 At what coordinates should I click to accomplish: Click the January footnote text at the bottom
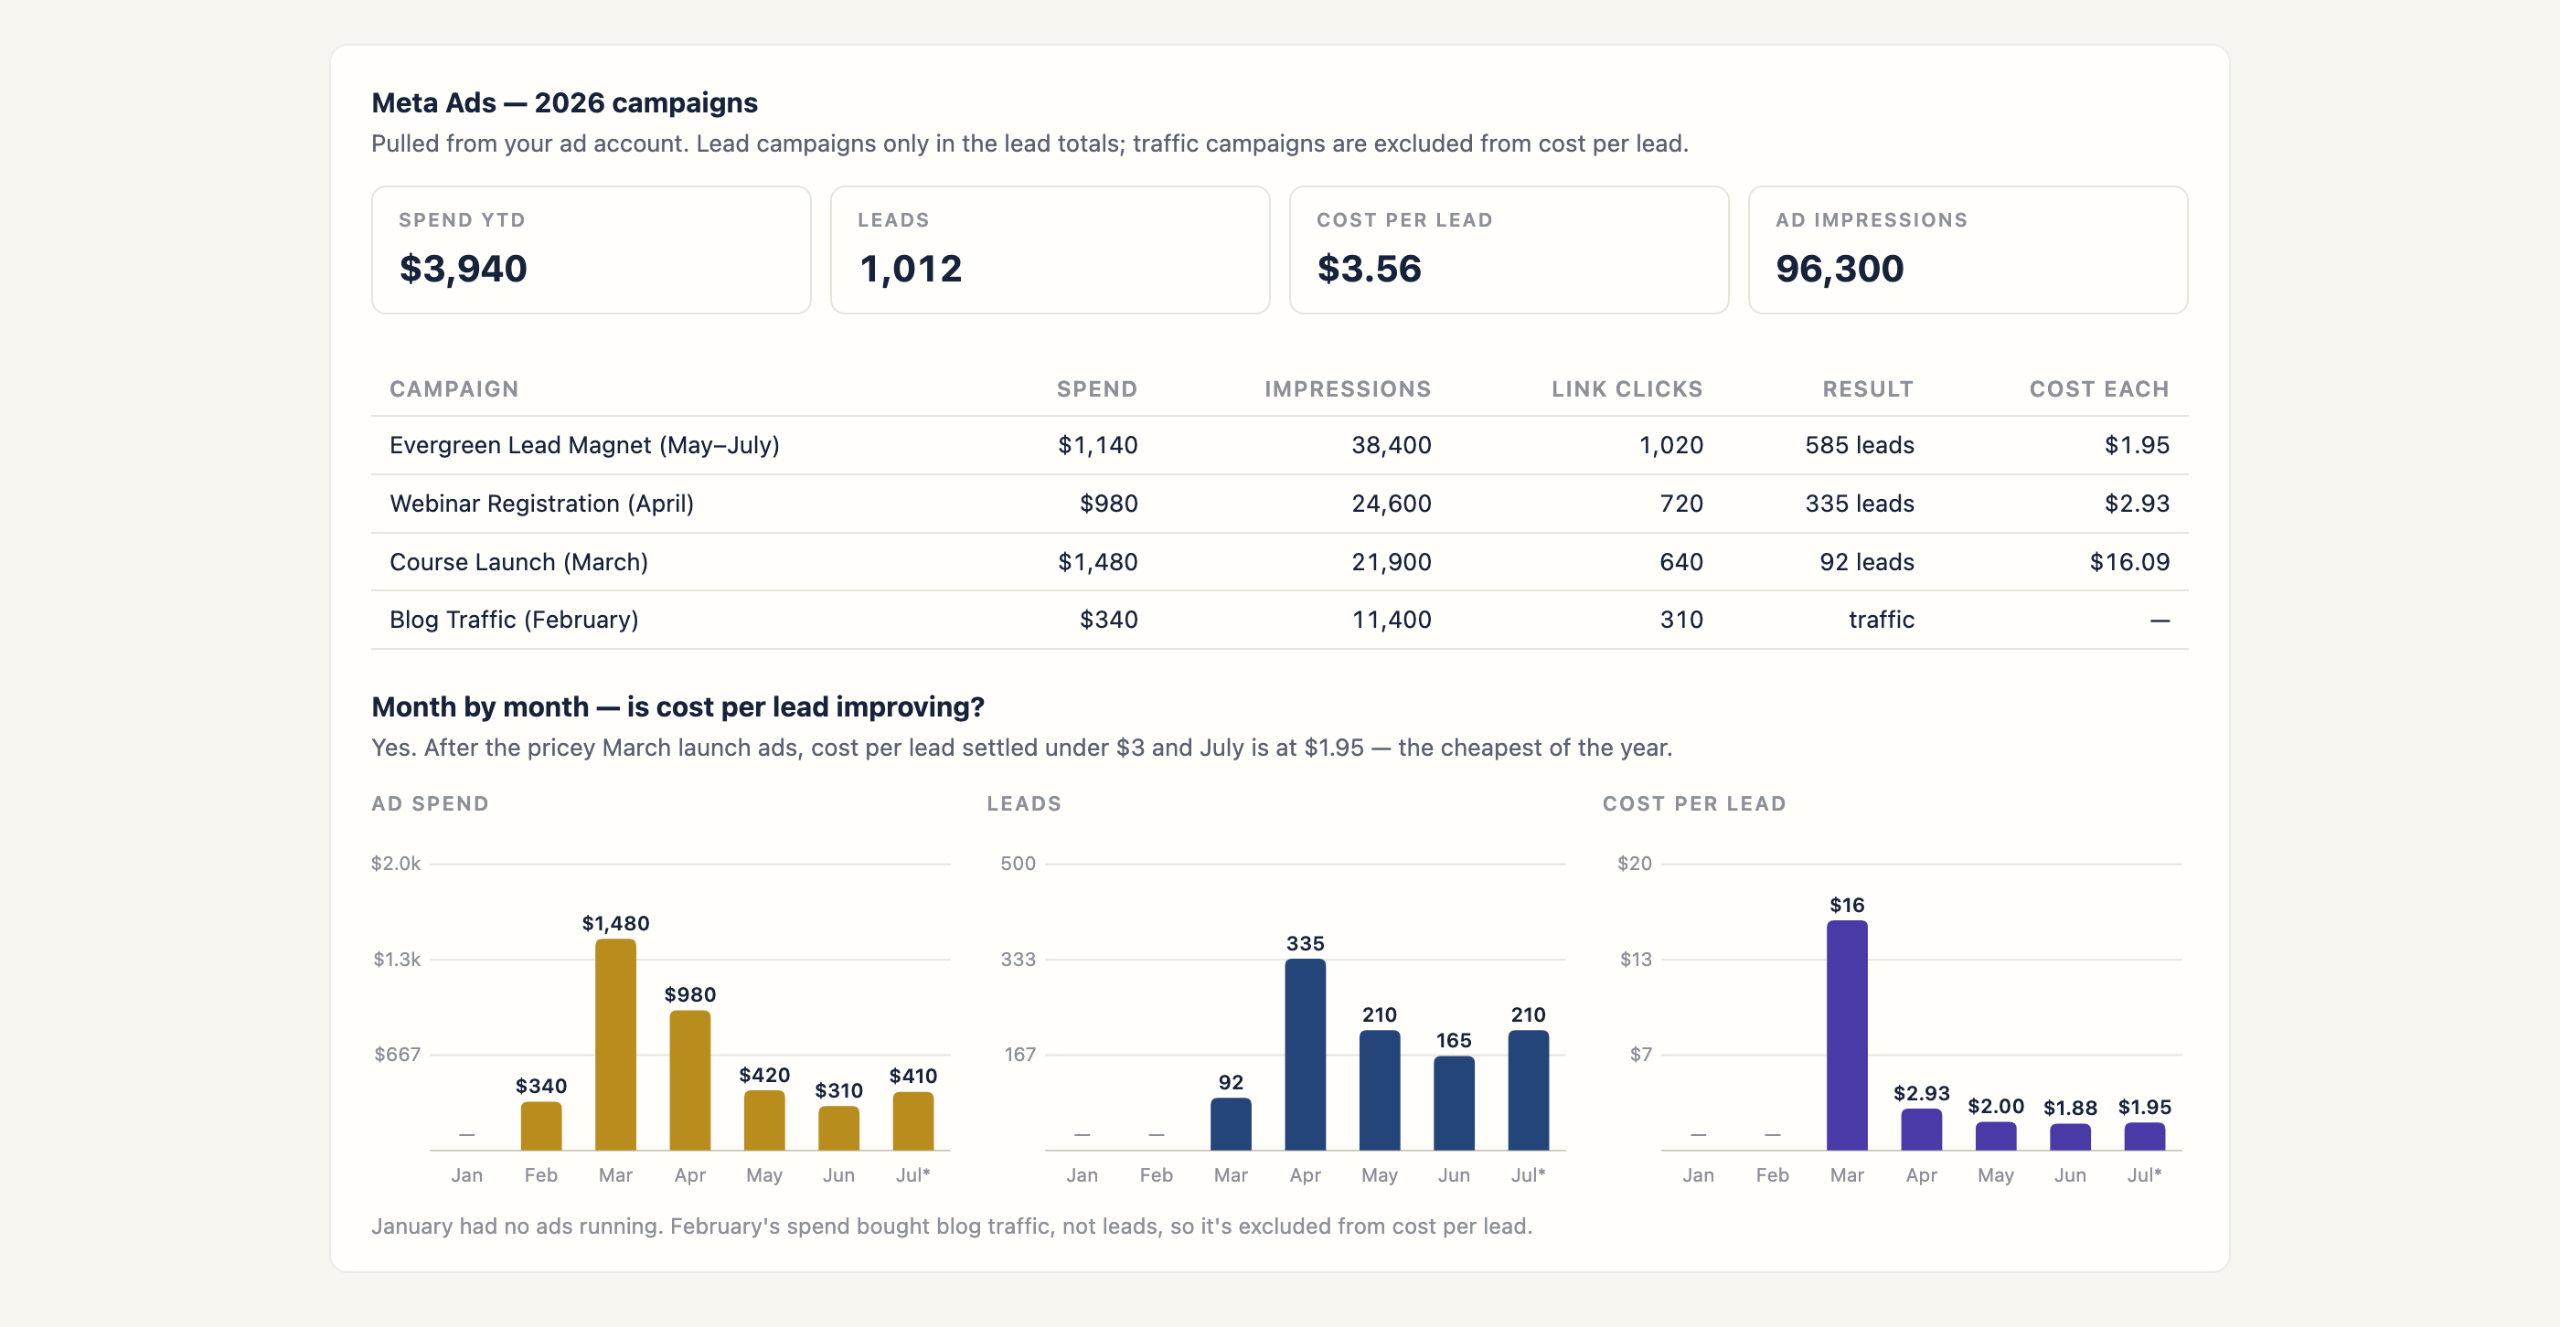(x=952, y=1226)
